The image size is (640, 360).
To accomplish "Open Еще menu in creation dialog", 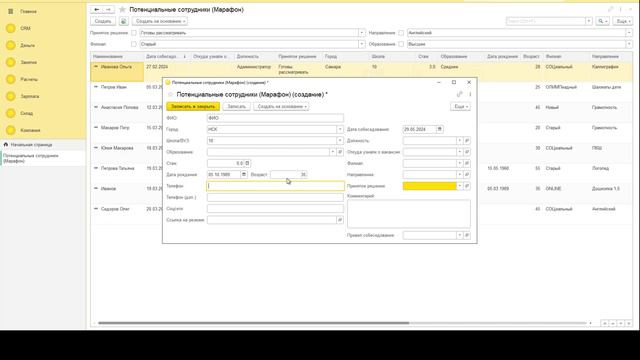I will (460, 107).
